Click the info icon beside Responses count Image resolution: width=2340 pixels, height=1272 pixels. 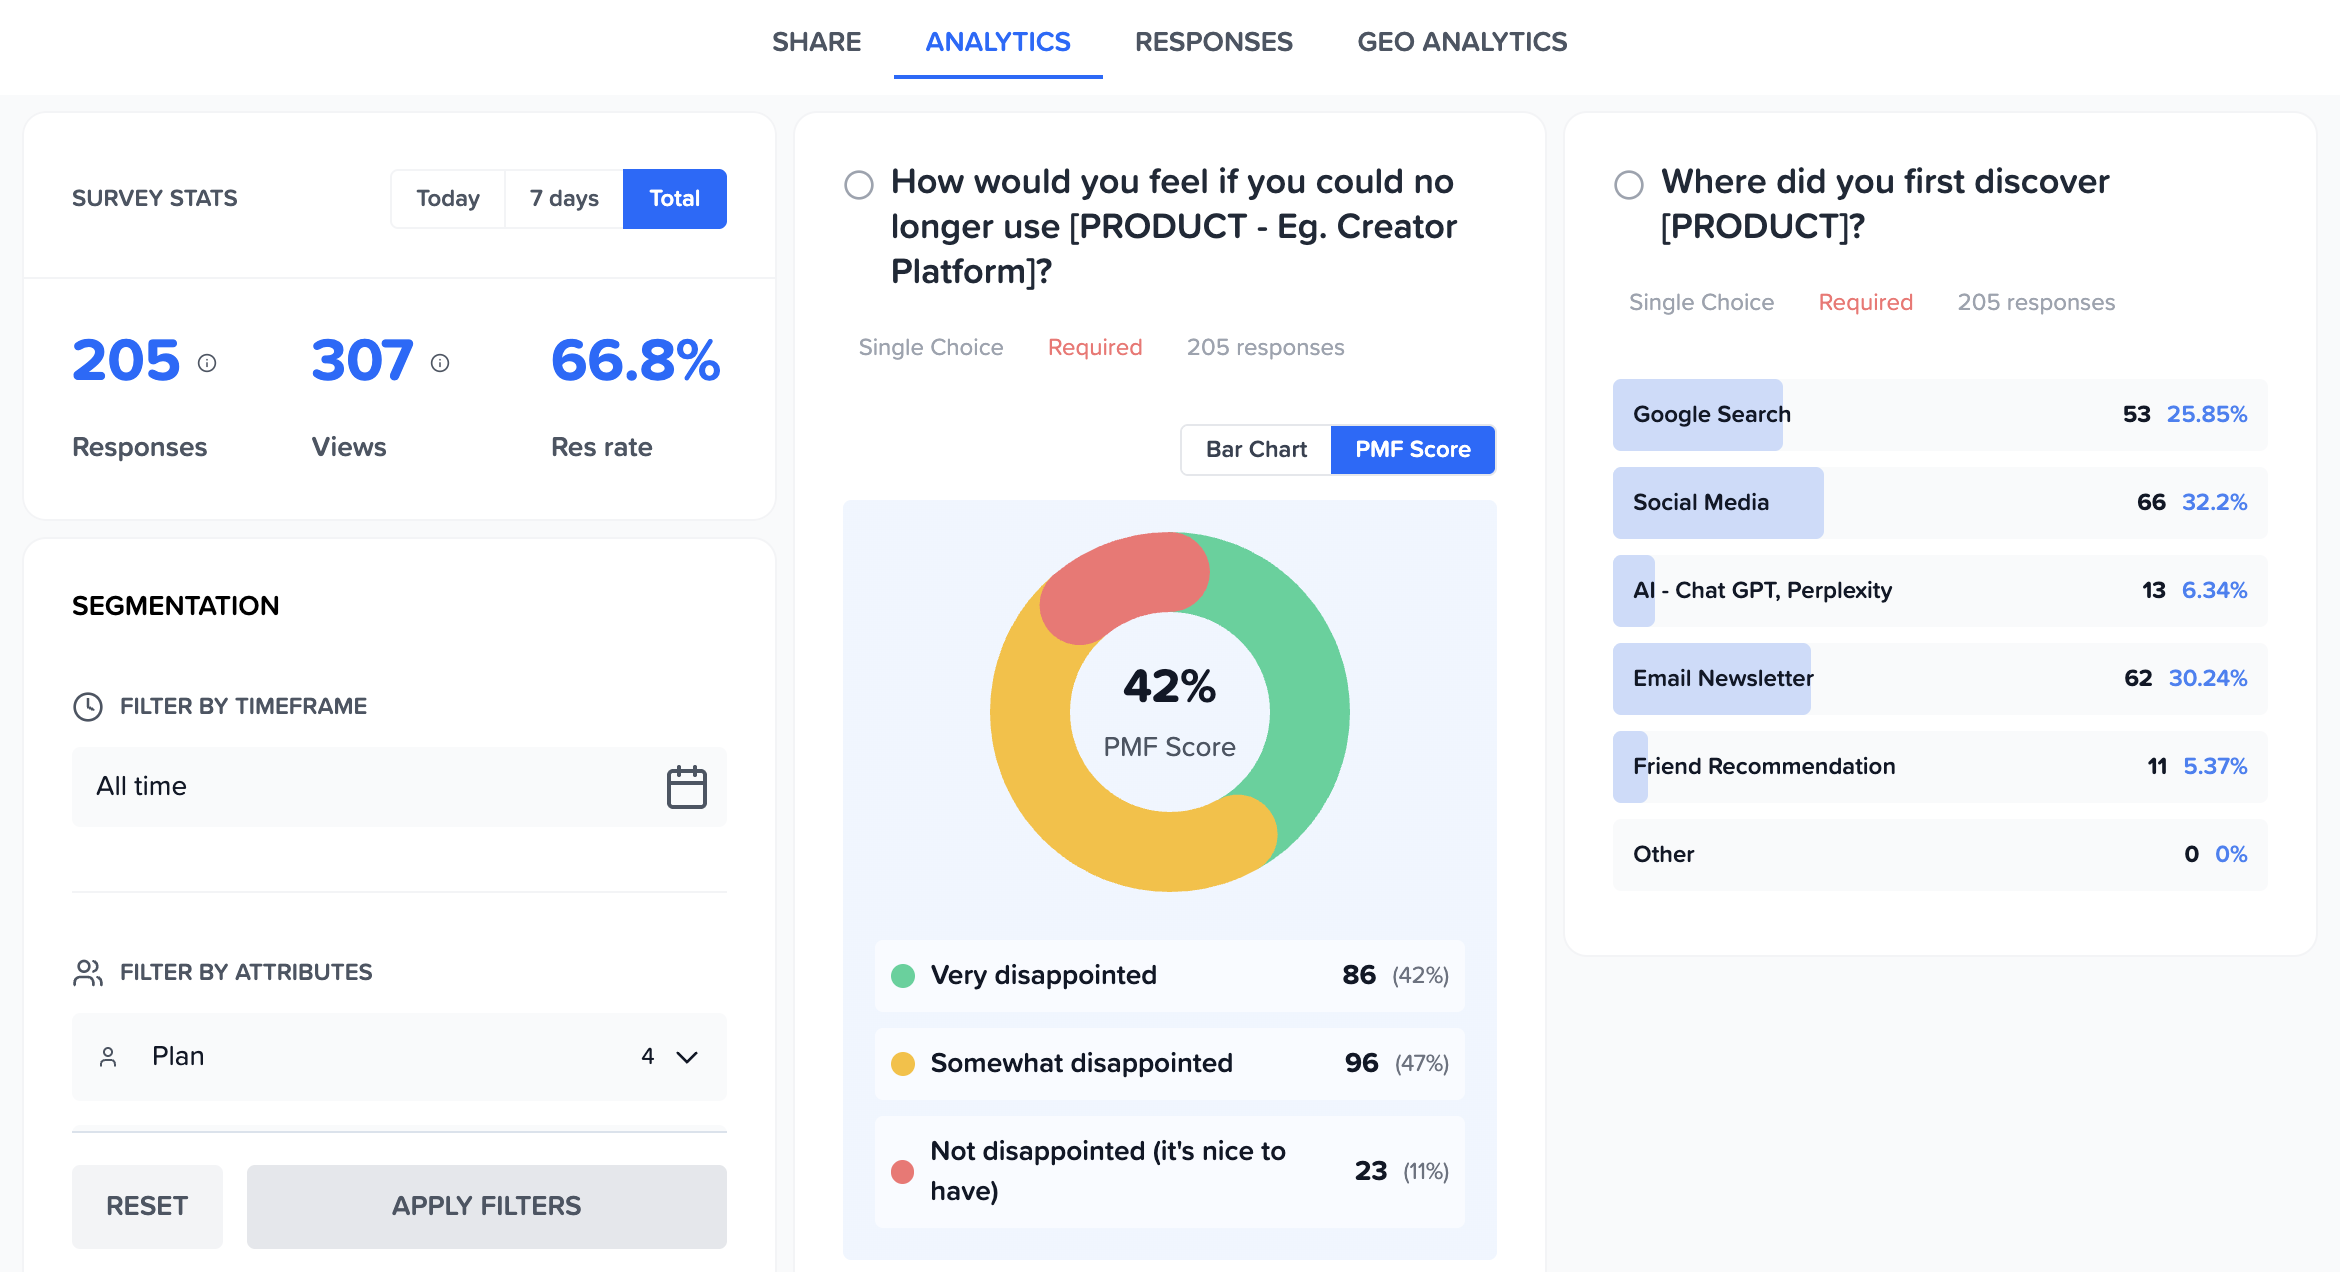pos(208,364)
